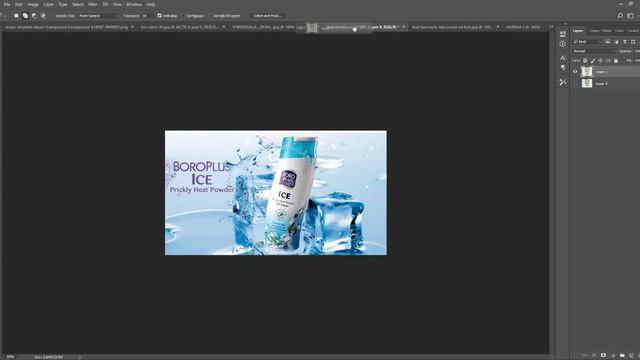Select the Subtract from selection mode icon

tap(34, 16)
